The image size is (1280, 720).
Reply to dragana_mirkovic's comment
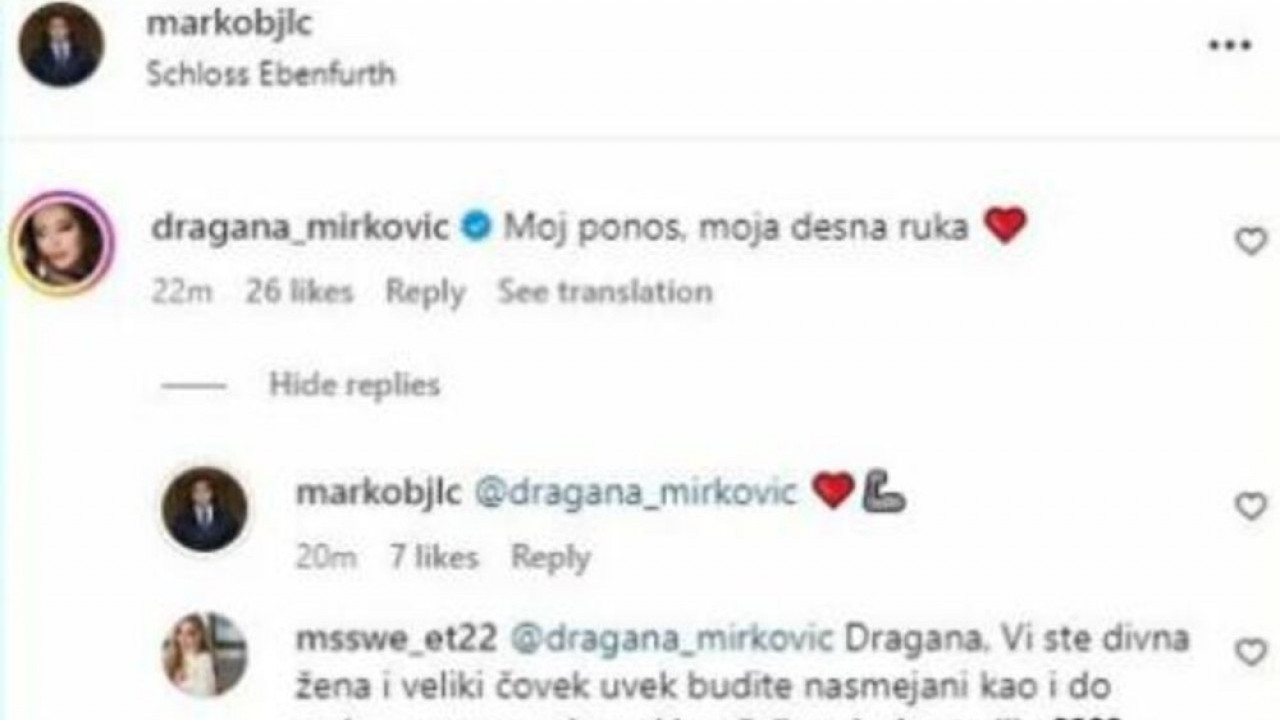click(x=425, y=292)
